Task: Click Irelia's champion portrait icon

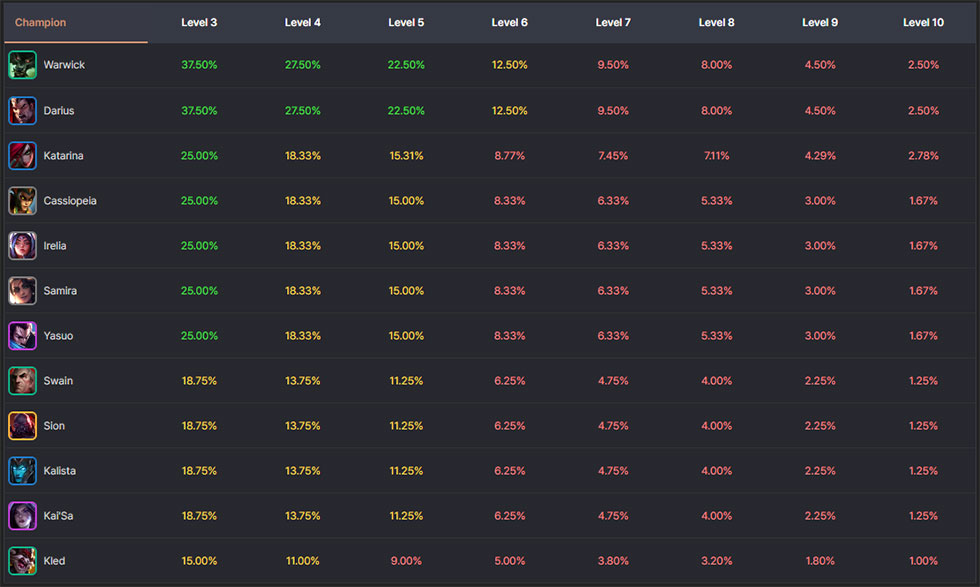Action: 22,246
